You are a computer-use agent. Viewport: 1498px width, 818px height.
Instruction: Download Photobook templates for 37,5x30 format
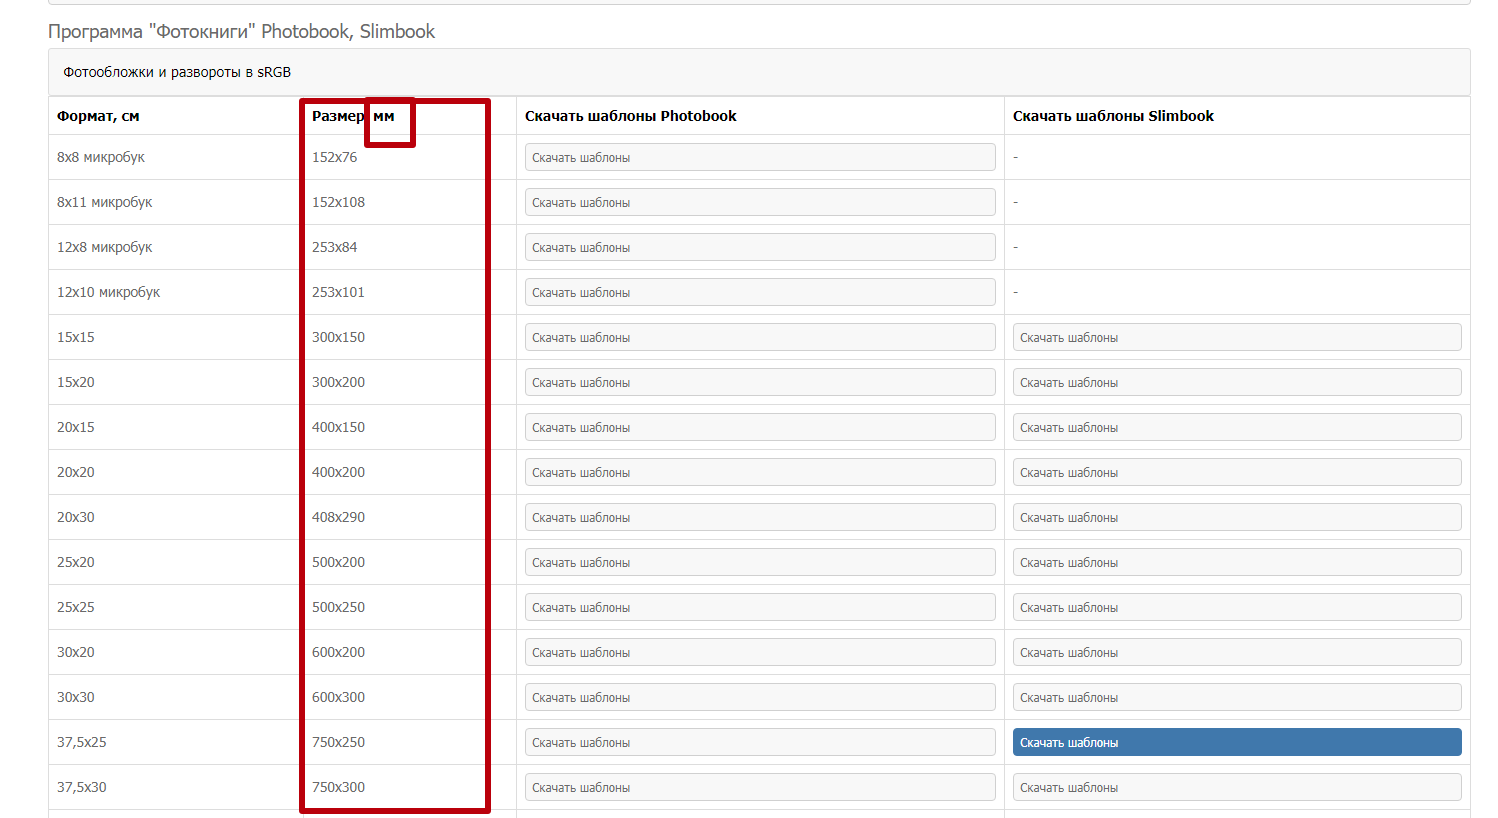(x=759, y=787)
